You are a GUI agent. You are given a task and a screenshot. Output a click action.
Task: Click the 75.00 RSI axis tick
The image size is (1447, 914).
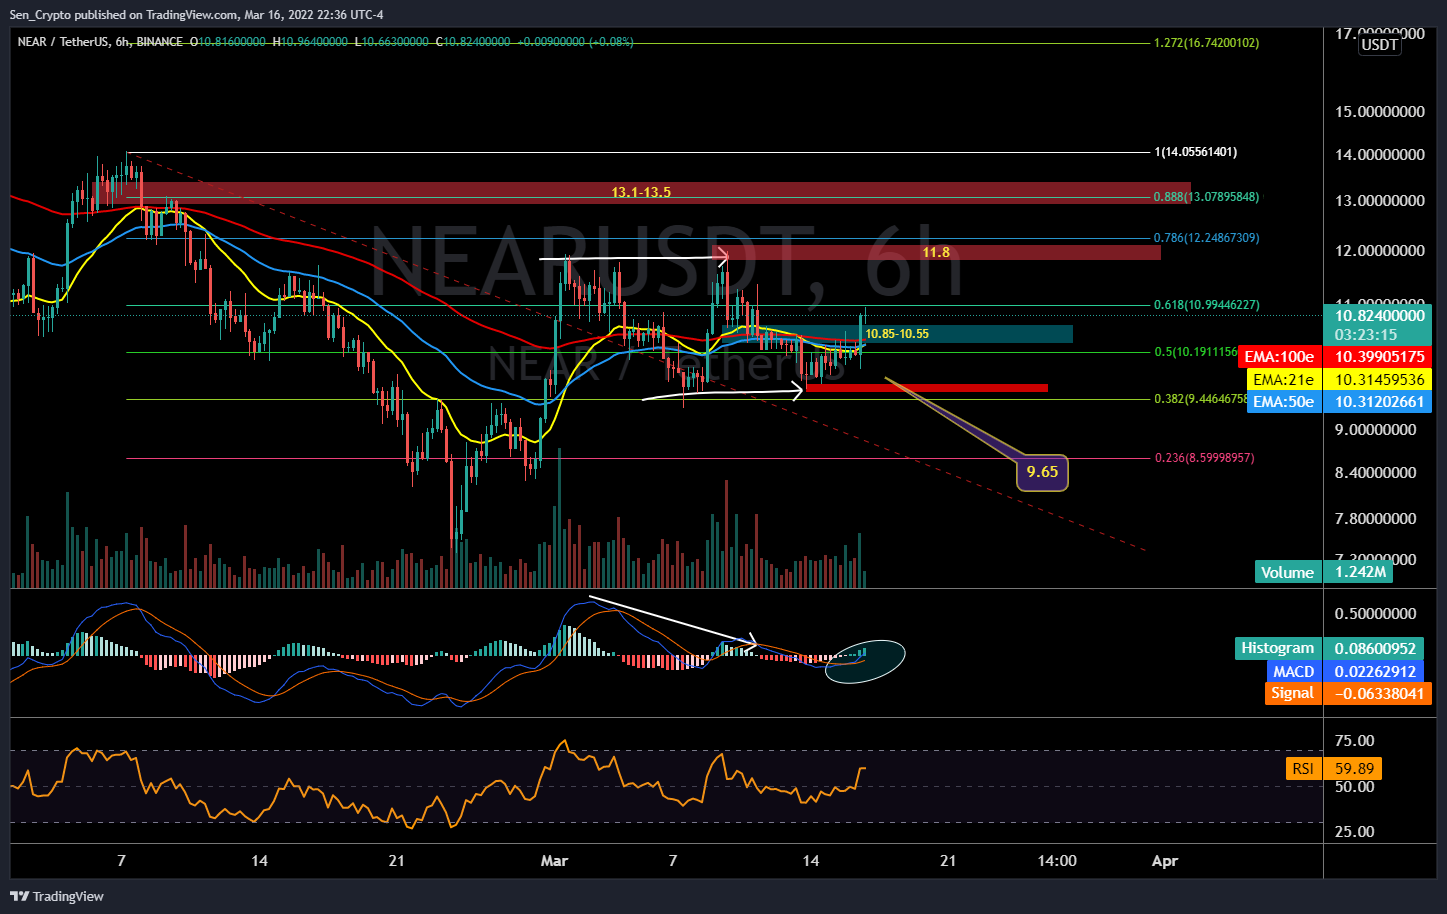click(x=1355, y=741)
